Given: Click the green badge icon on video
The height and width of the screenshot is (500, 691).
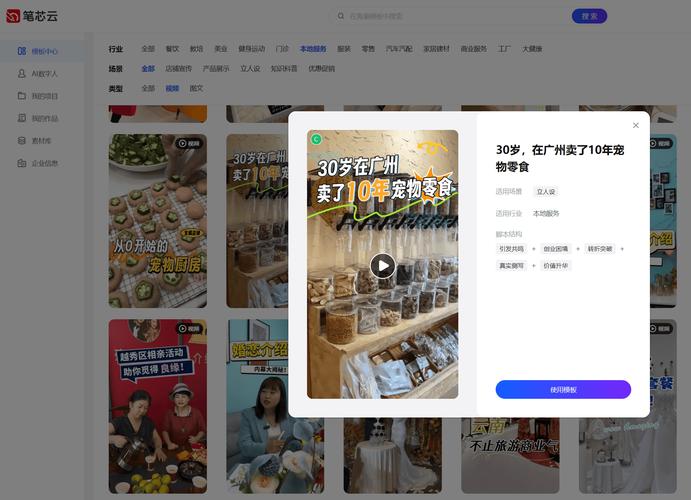Looking at the screenshot, I should pyautogui.click(x=316, y=139).
